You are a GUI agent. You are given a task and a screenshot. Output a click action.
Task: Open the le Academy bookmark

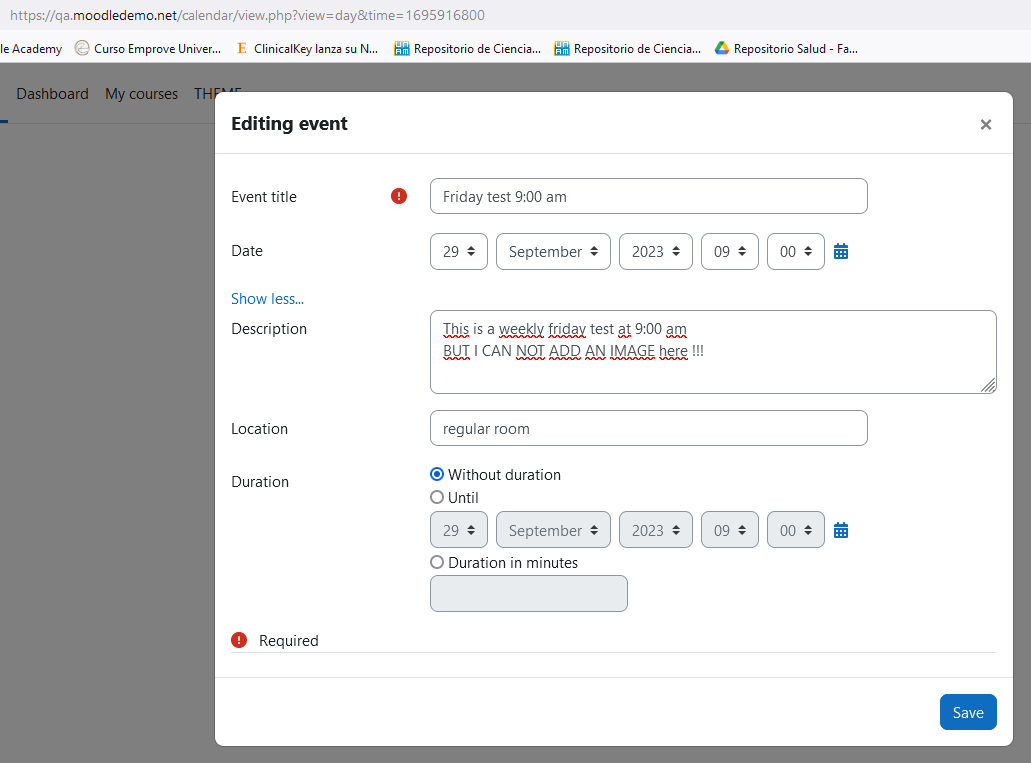31,49
